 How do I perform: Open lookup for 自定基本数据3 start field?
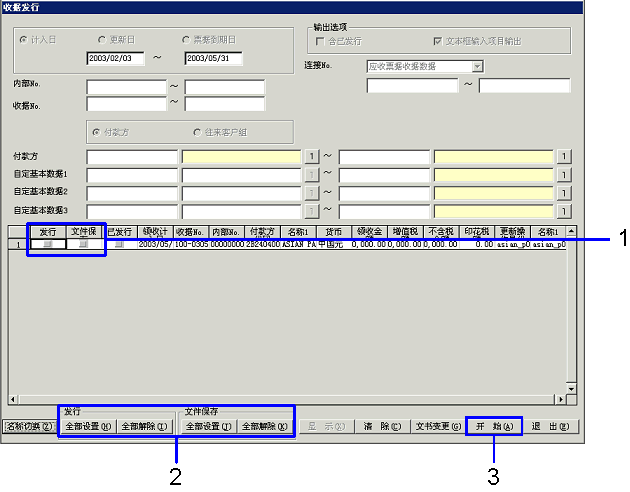coord(310,210)
